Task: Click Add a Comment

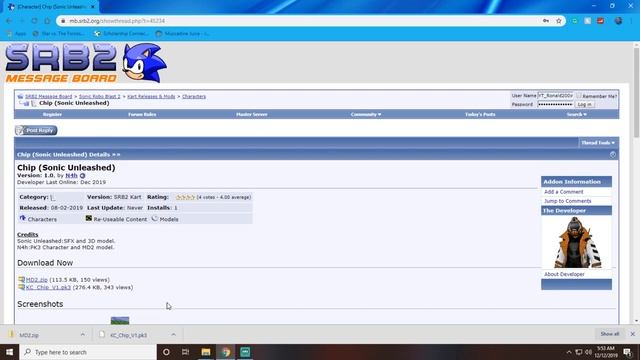Action: point(564,192)
